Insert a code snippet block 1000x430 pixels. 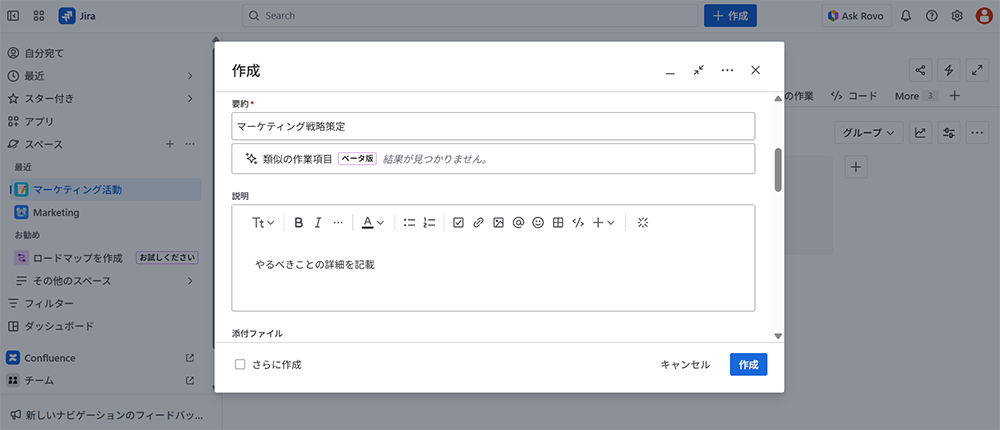[x=578, y=223]
